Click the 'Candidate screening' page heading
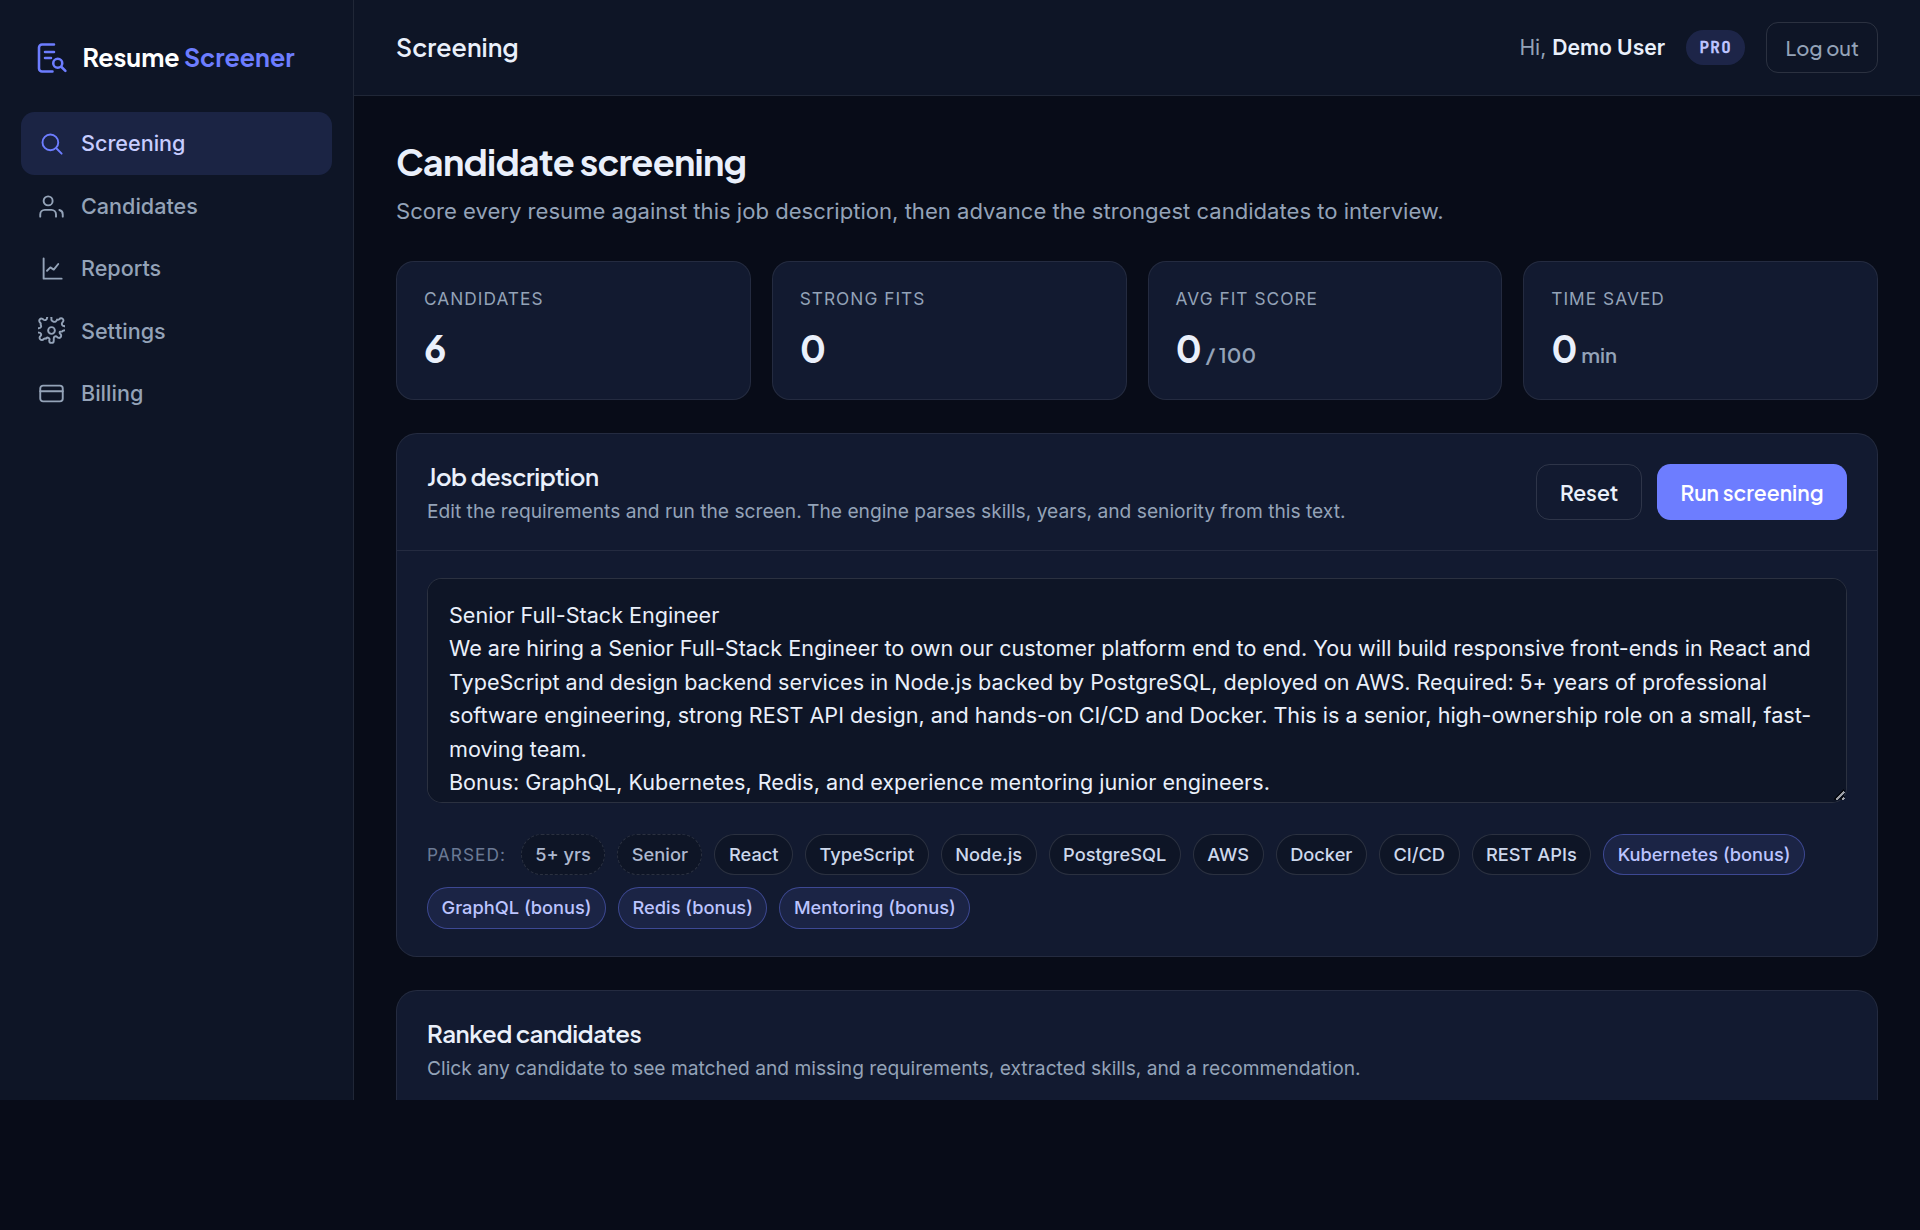This screenshot has width=1920, height=1230. click(x=571, y=164)
